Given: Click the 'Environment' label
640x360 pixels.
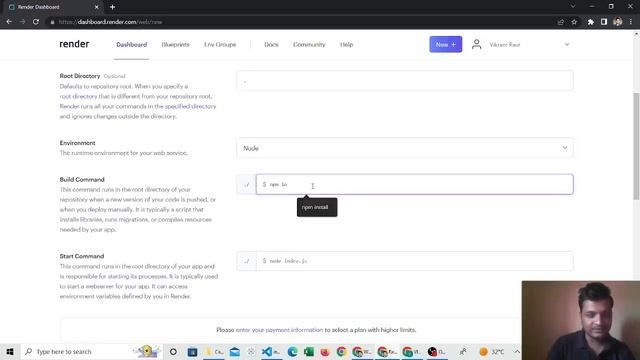Looking at the screenshot, I should pos(77,143).
